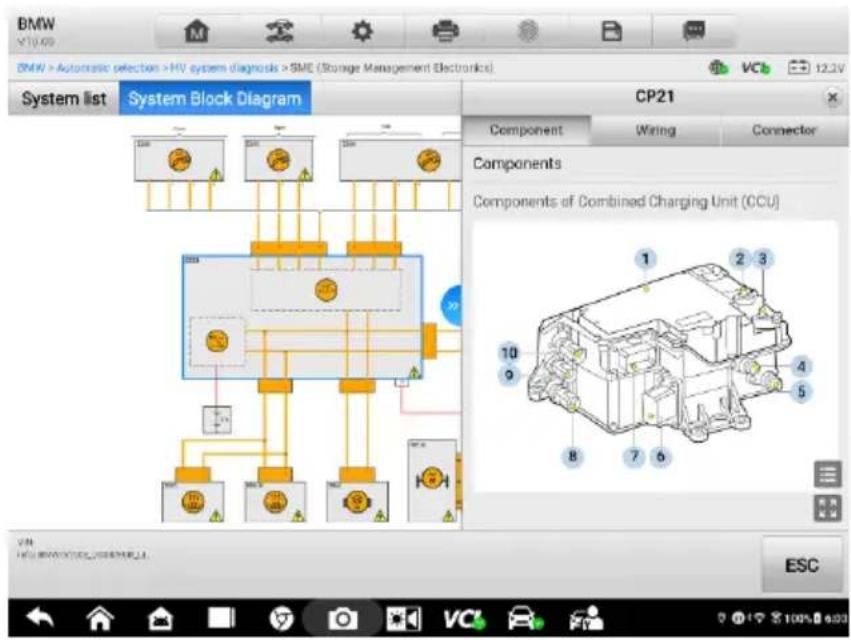Image resolution: width=851 pixels, height=640 pixels.
Task: Open recent apps square button
Action: (221, 618)
